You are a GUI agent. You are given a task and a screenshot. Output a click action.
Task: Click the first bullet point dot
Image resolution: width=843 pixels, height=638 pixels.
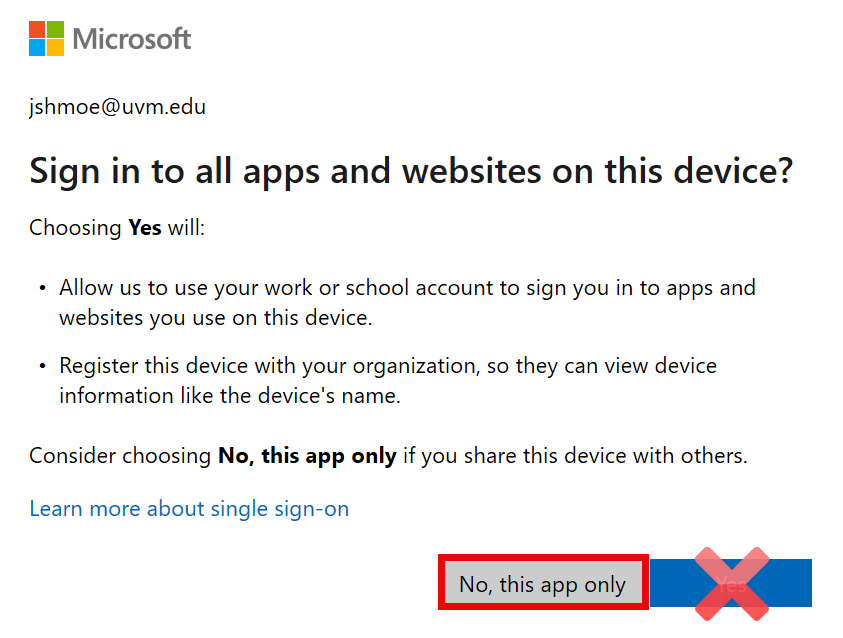click(x=43, y=289)
